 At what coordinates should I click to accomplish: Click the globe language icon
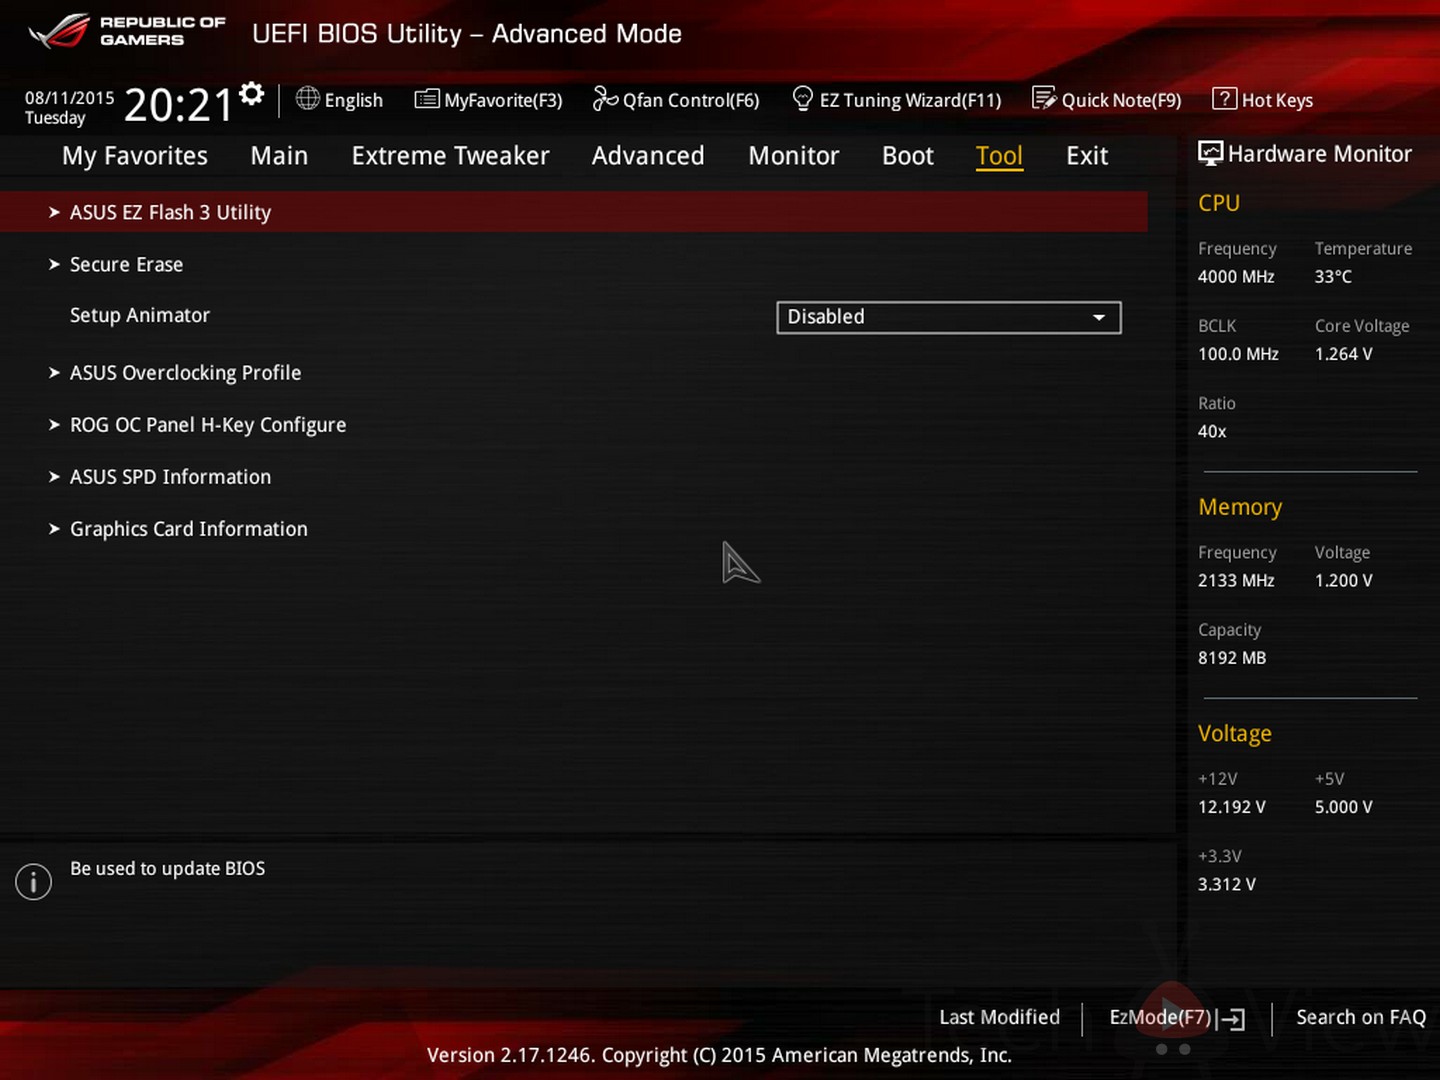308,98
